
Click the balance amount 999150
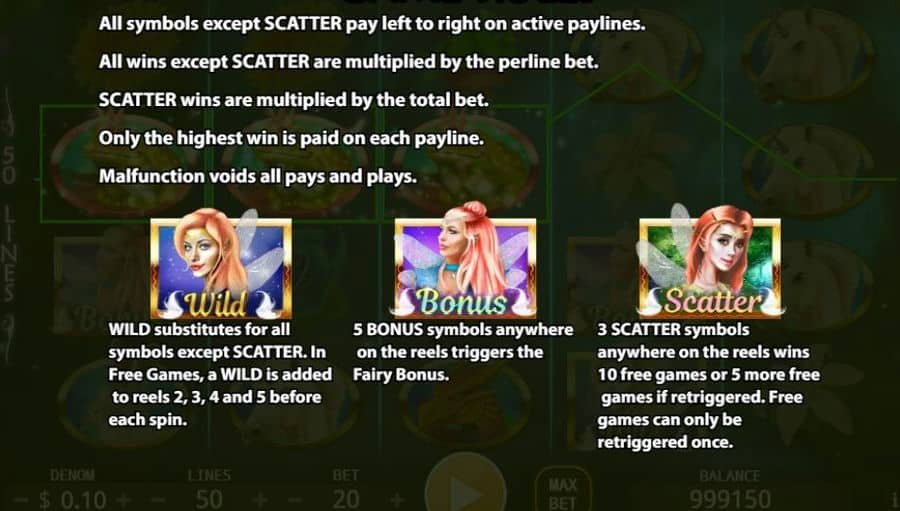point(730,500)
